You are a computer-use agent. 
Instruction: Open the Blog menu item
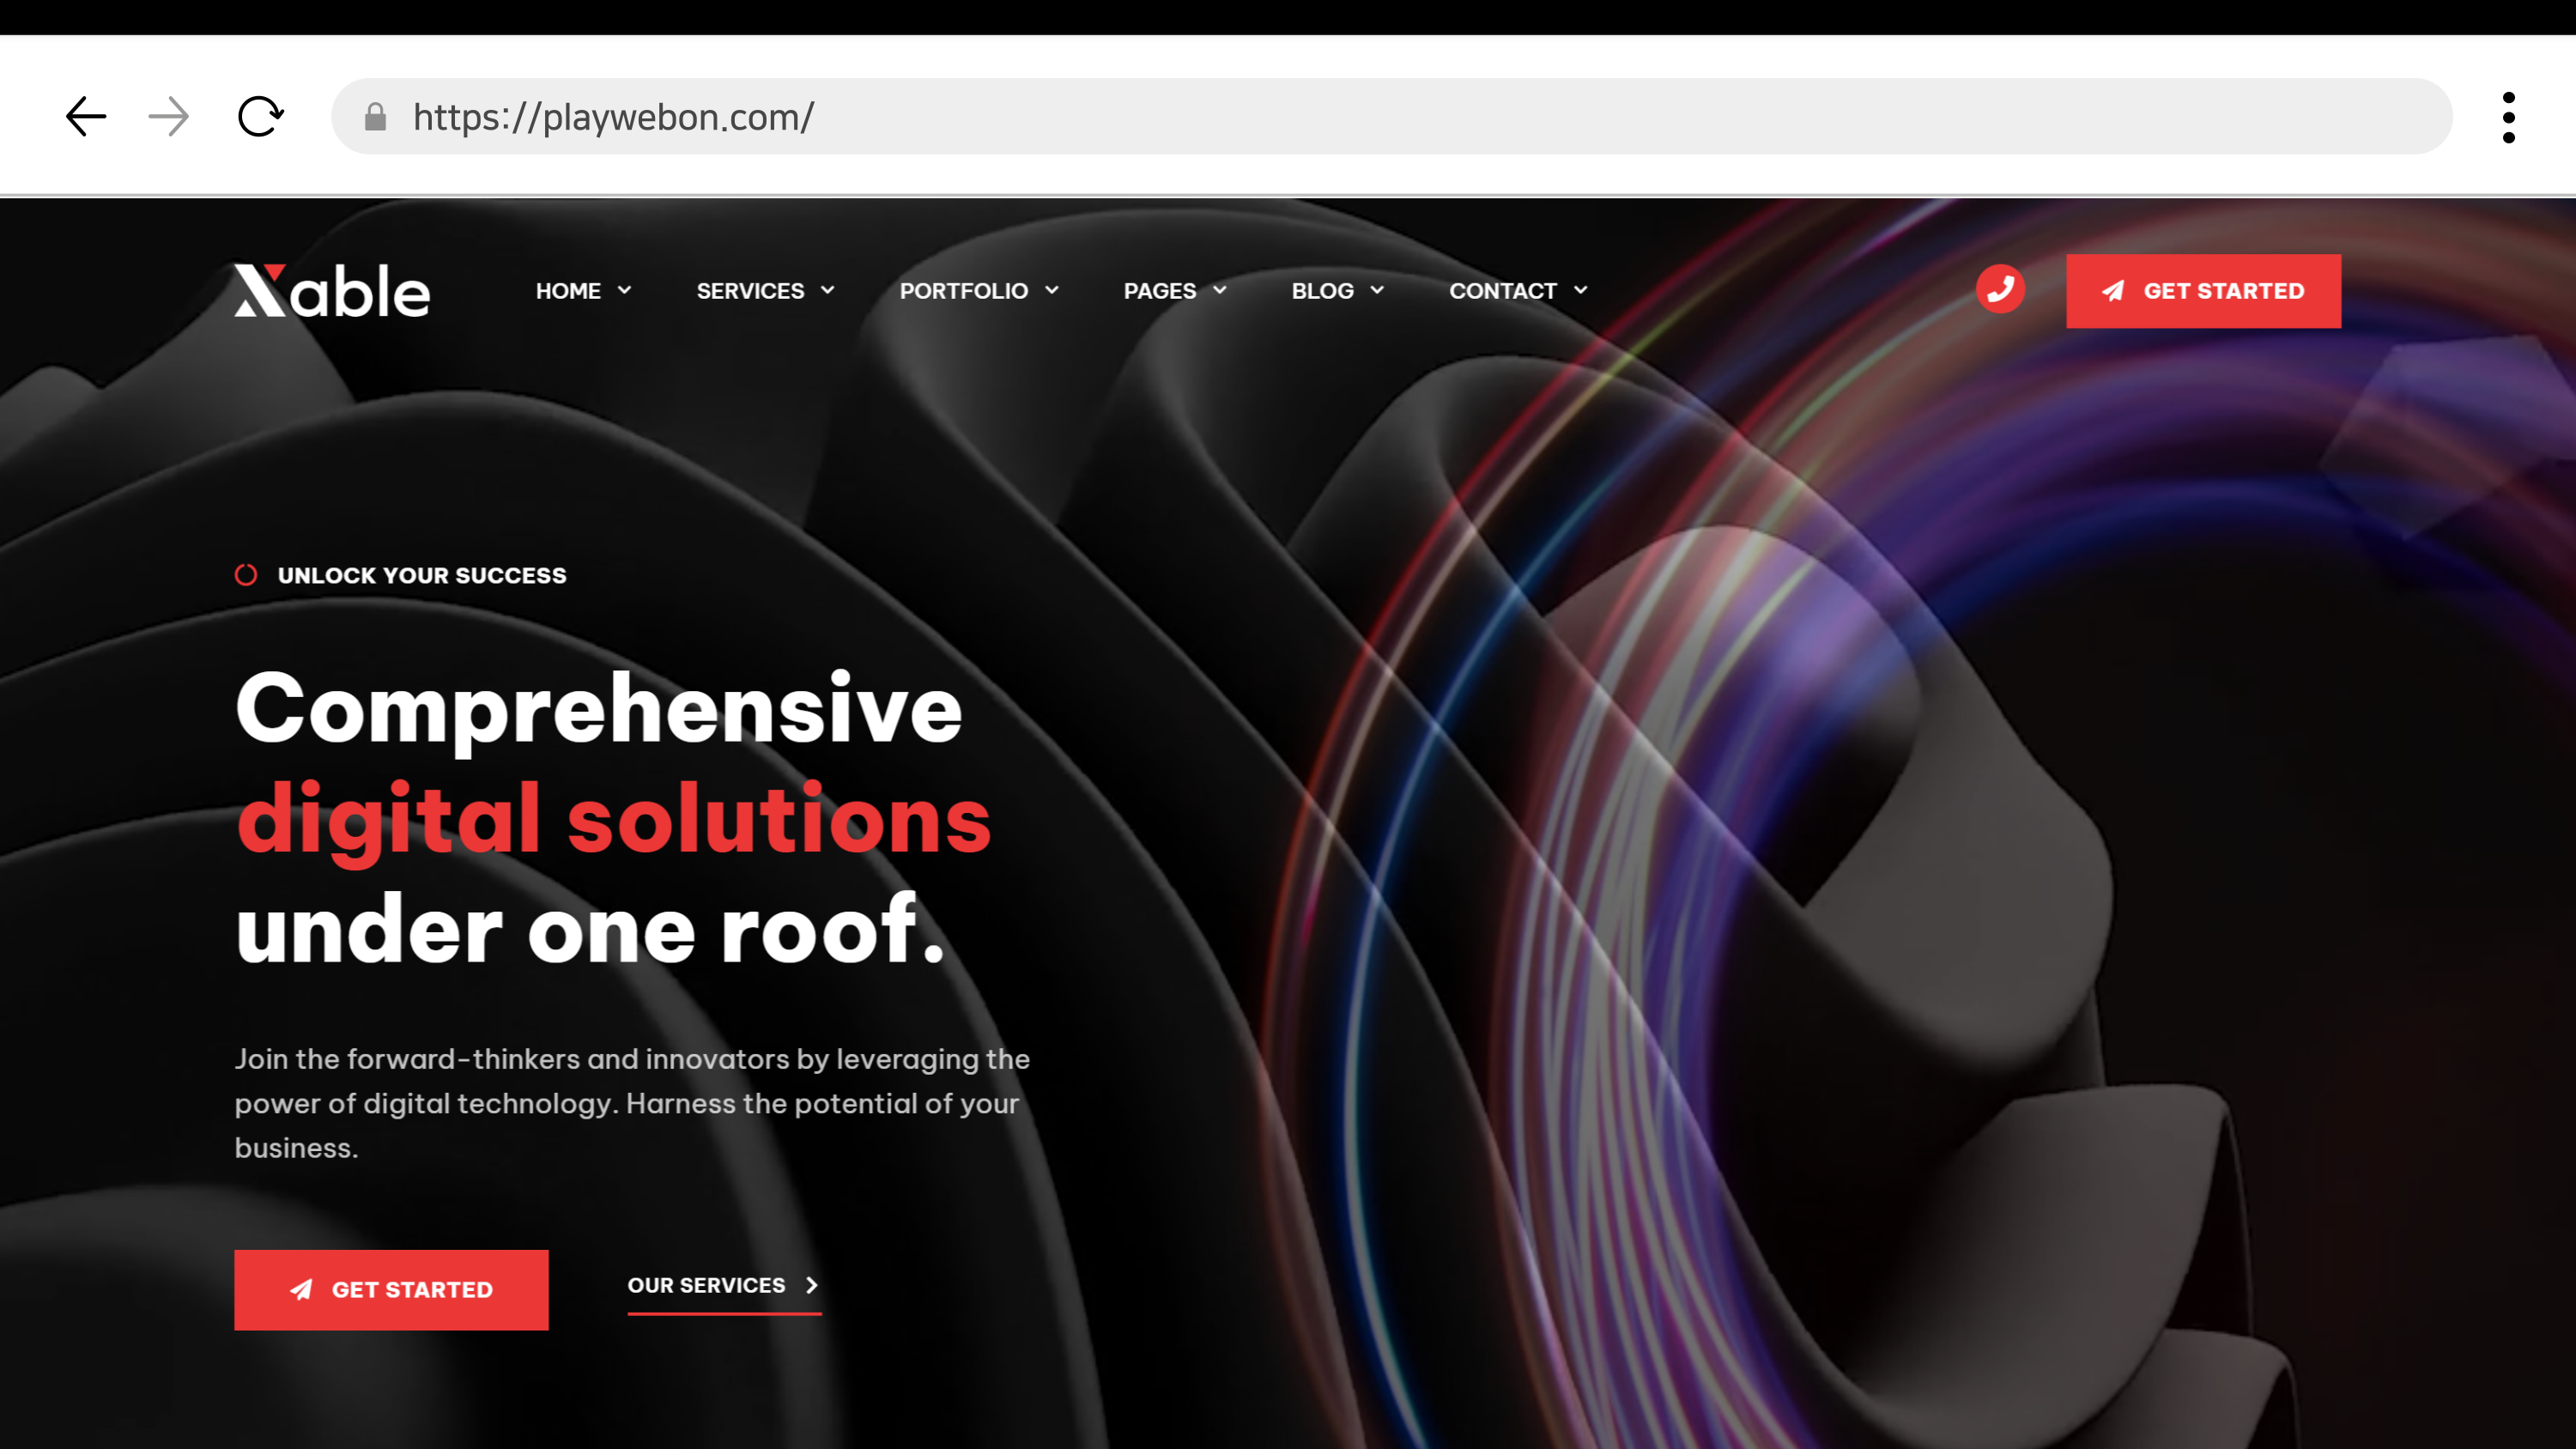tap(1322, 291)
